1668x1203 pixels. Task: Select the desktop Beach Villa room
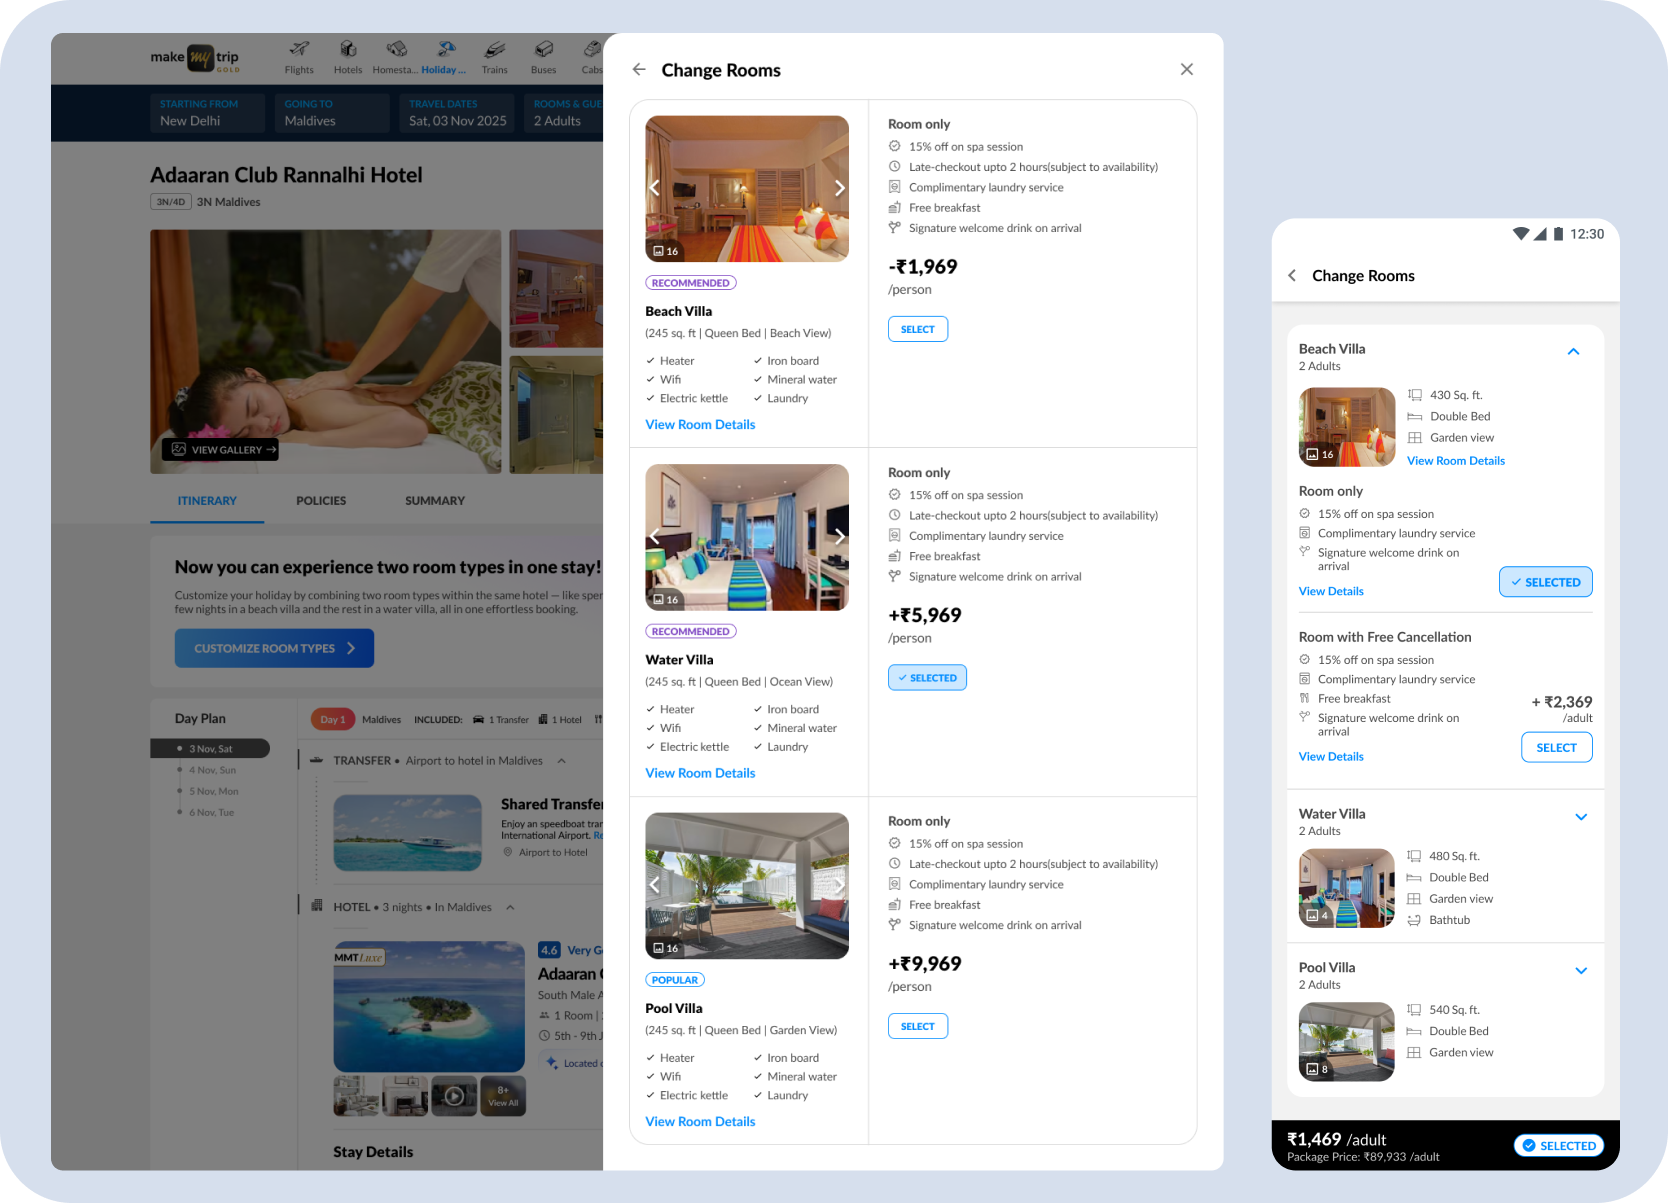918,329
